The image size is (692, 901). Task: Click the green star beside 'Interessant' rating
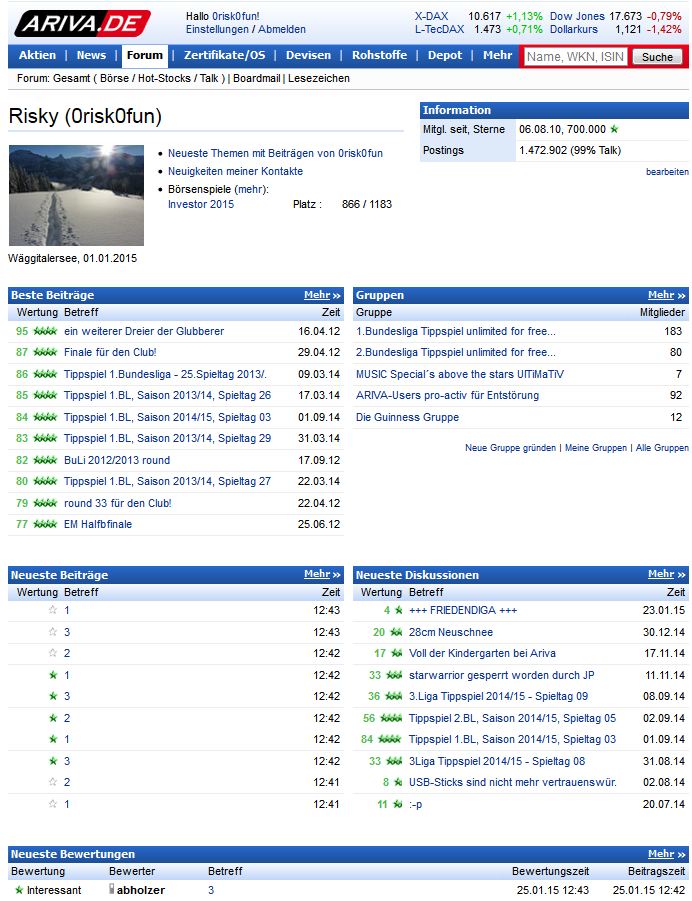18,890
